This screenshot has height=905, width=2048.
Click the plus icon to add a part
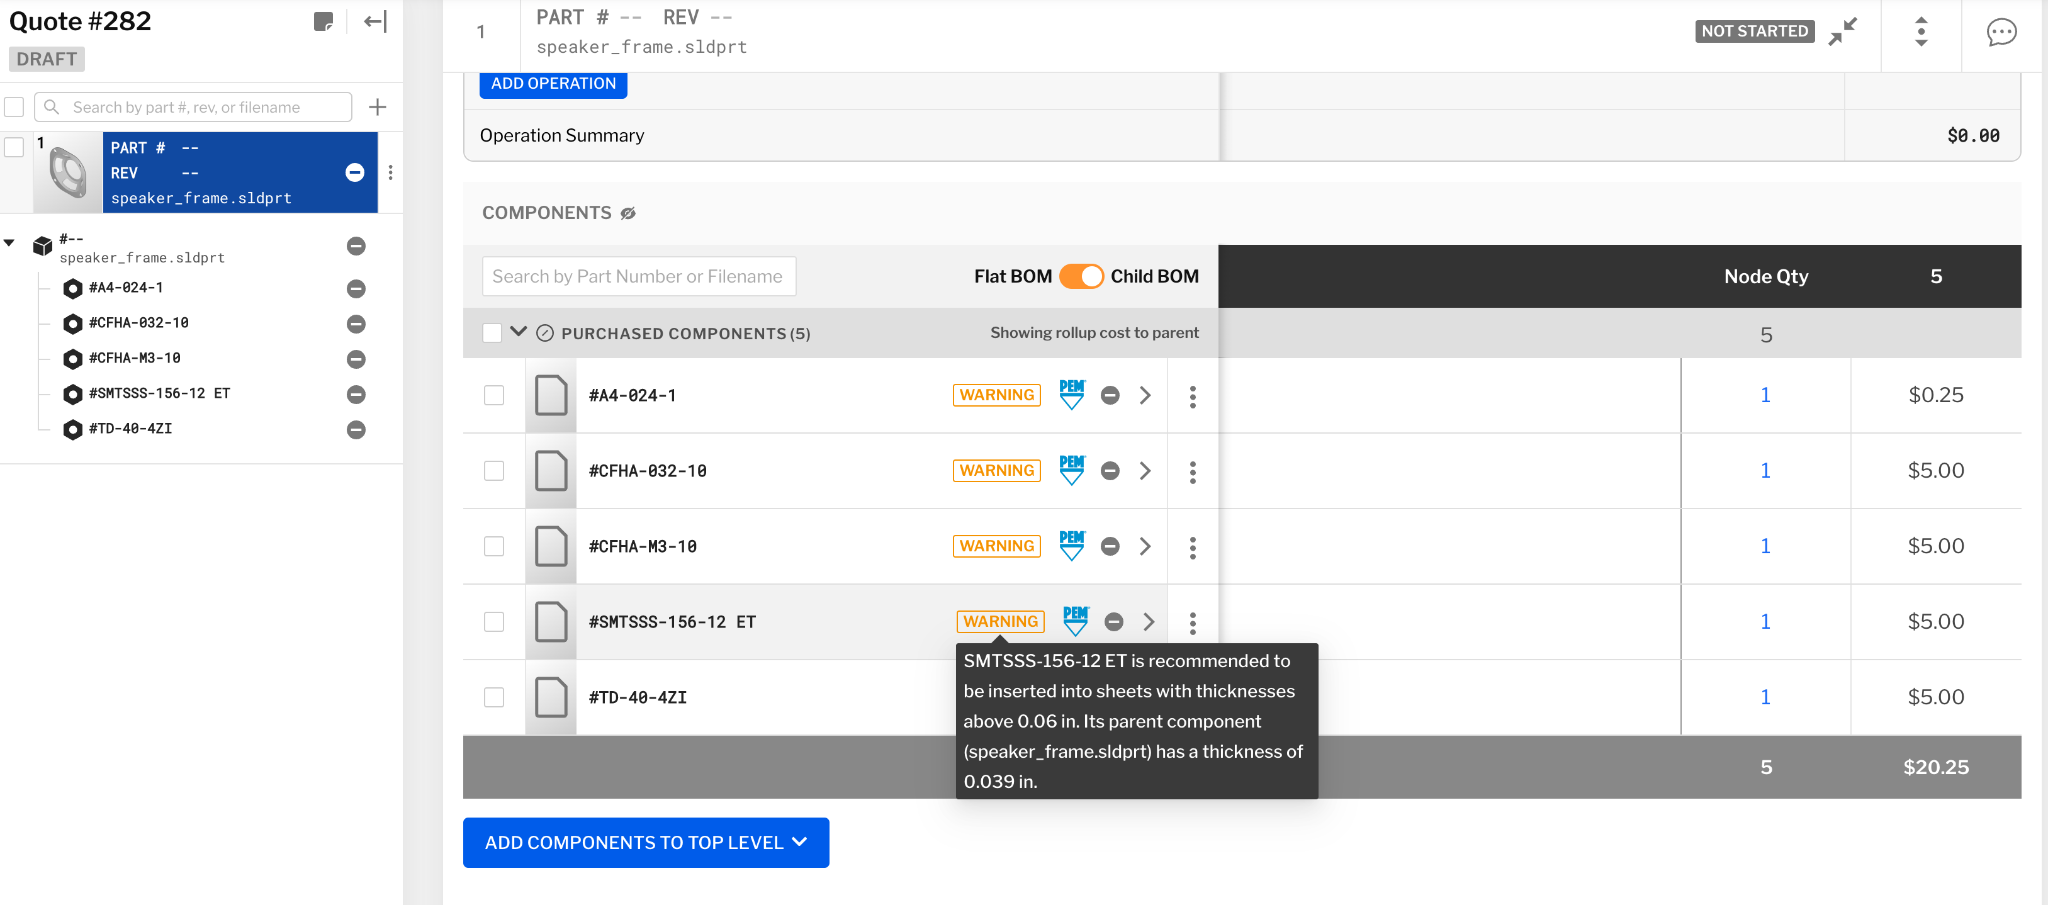[x=377, y=106]
